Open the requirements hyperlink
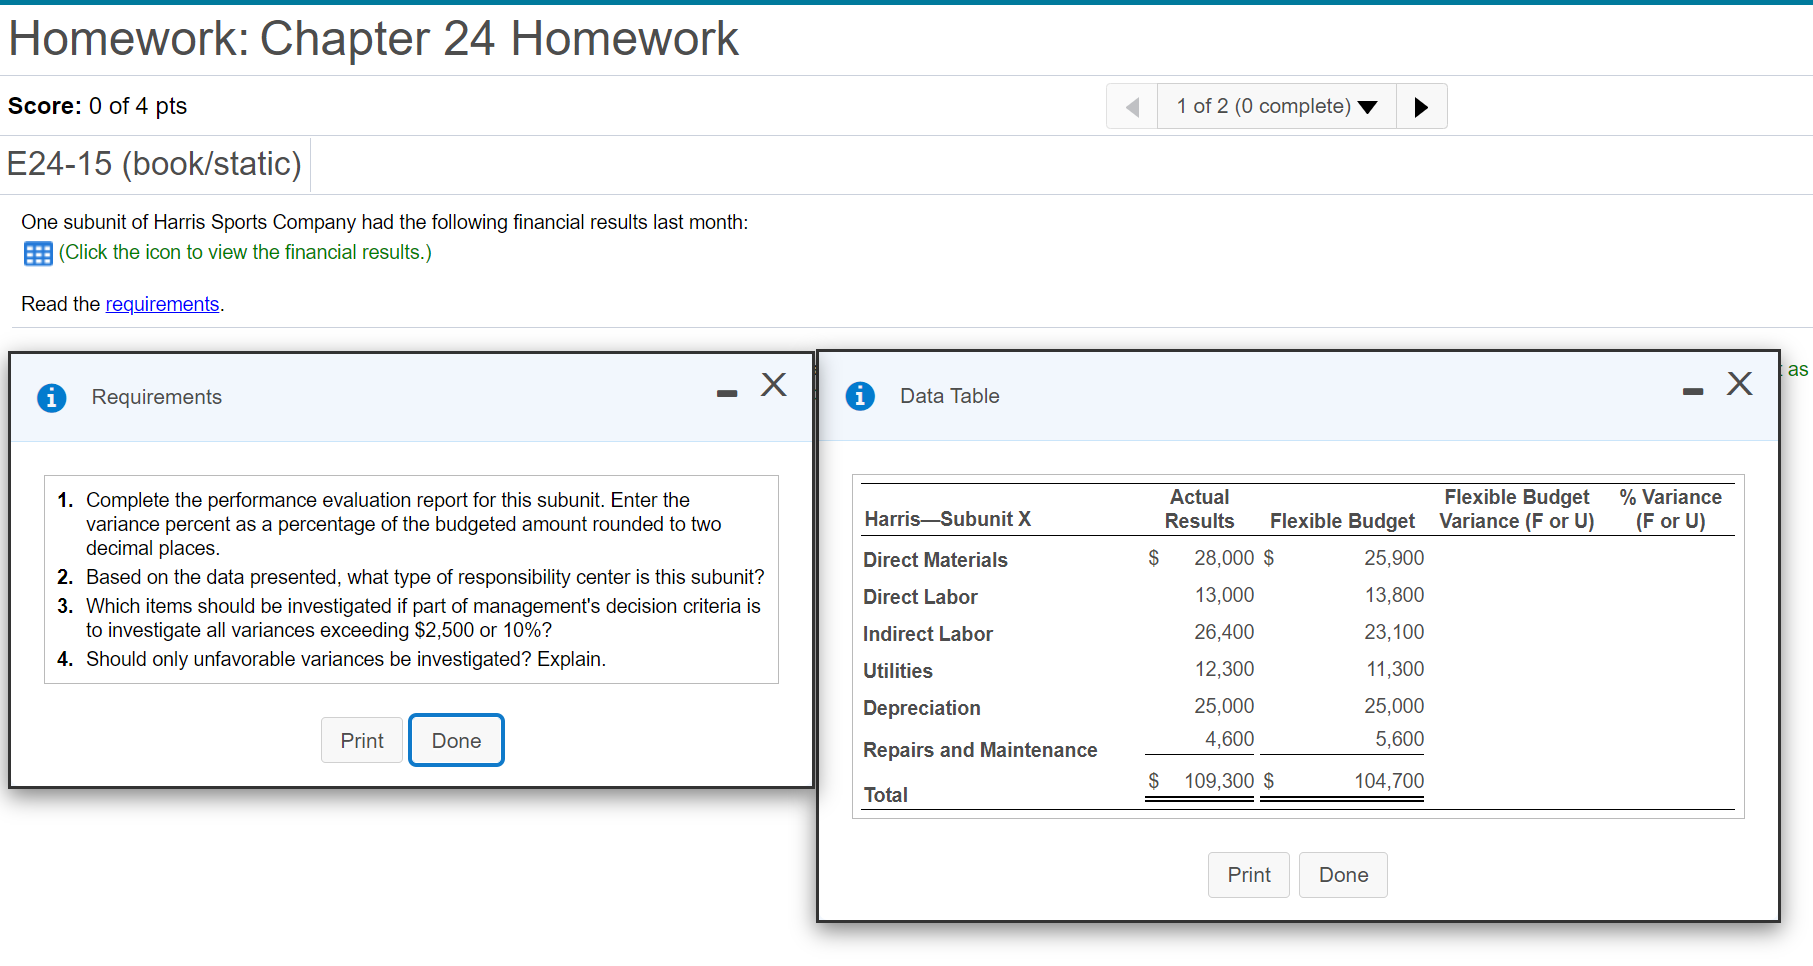Screen dimensions: 1813x966 click(x=162, y=303)
